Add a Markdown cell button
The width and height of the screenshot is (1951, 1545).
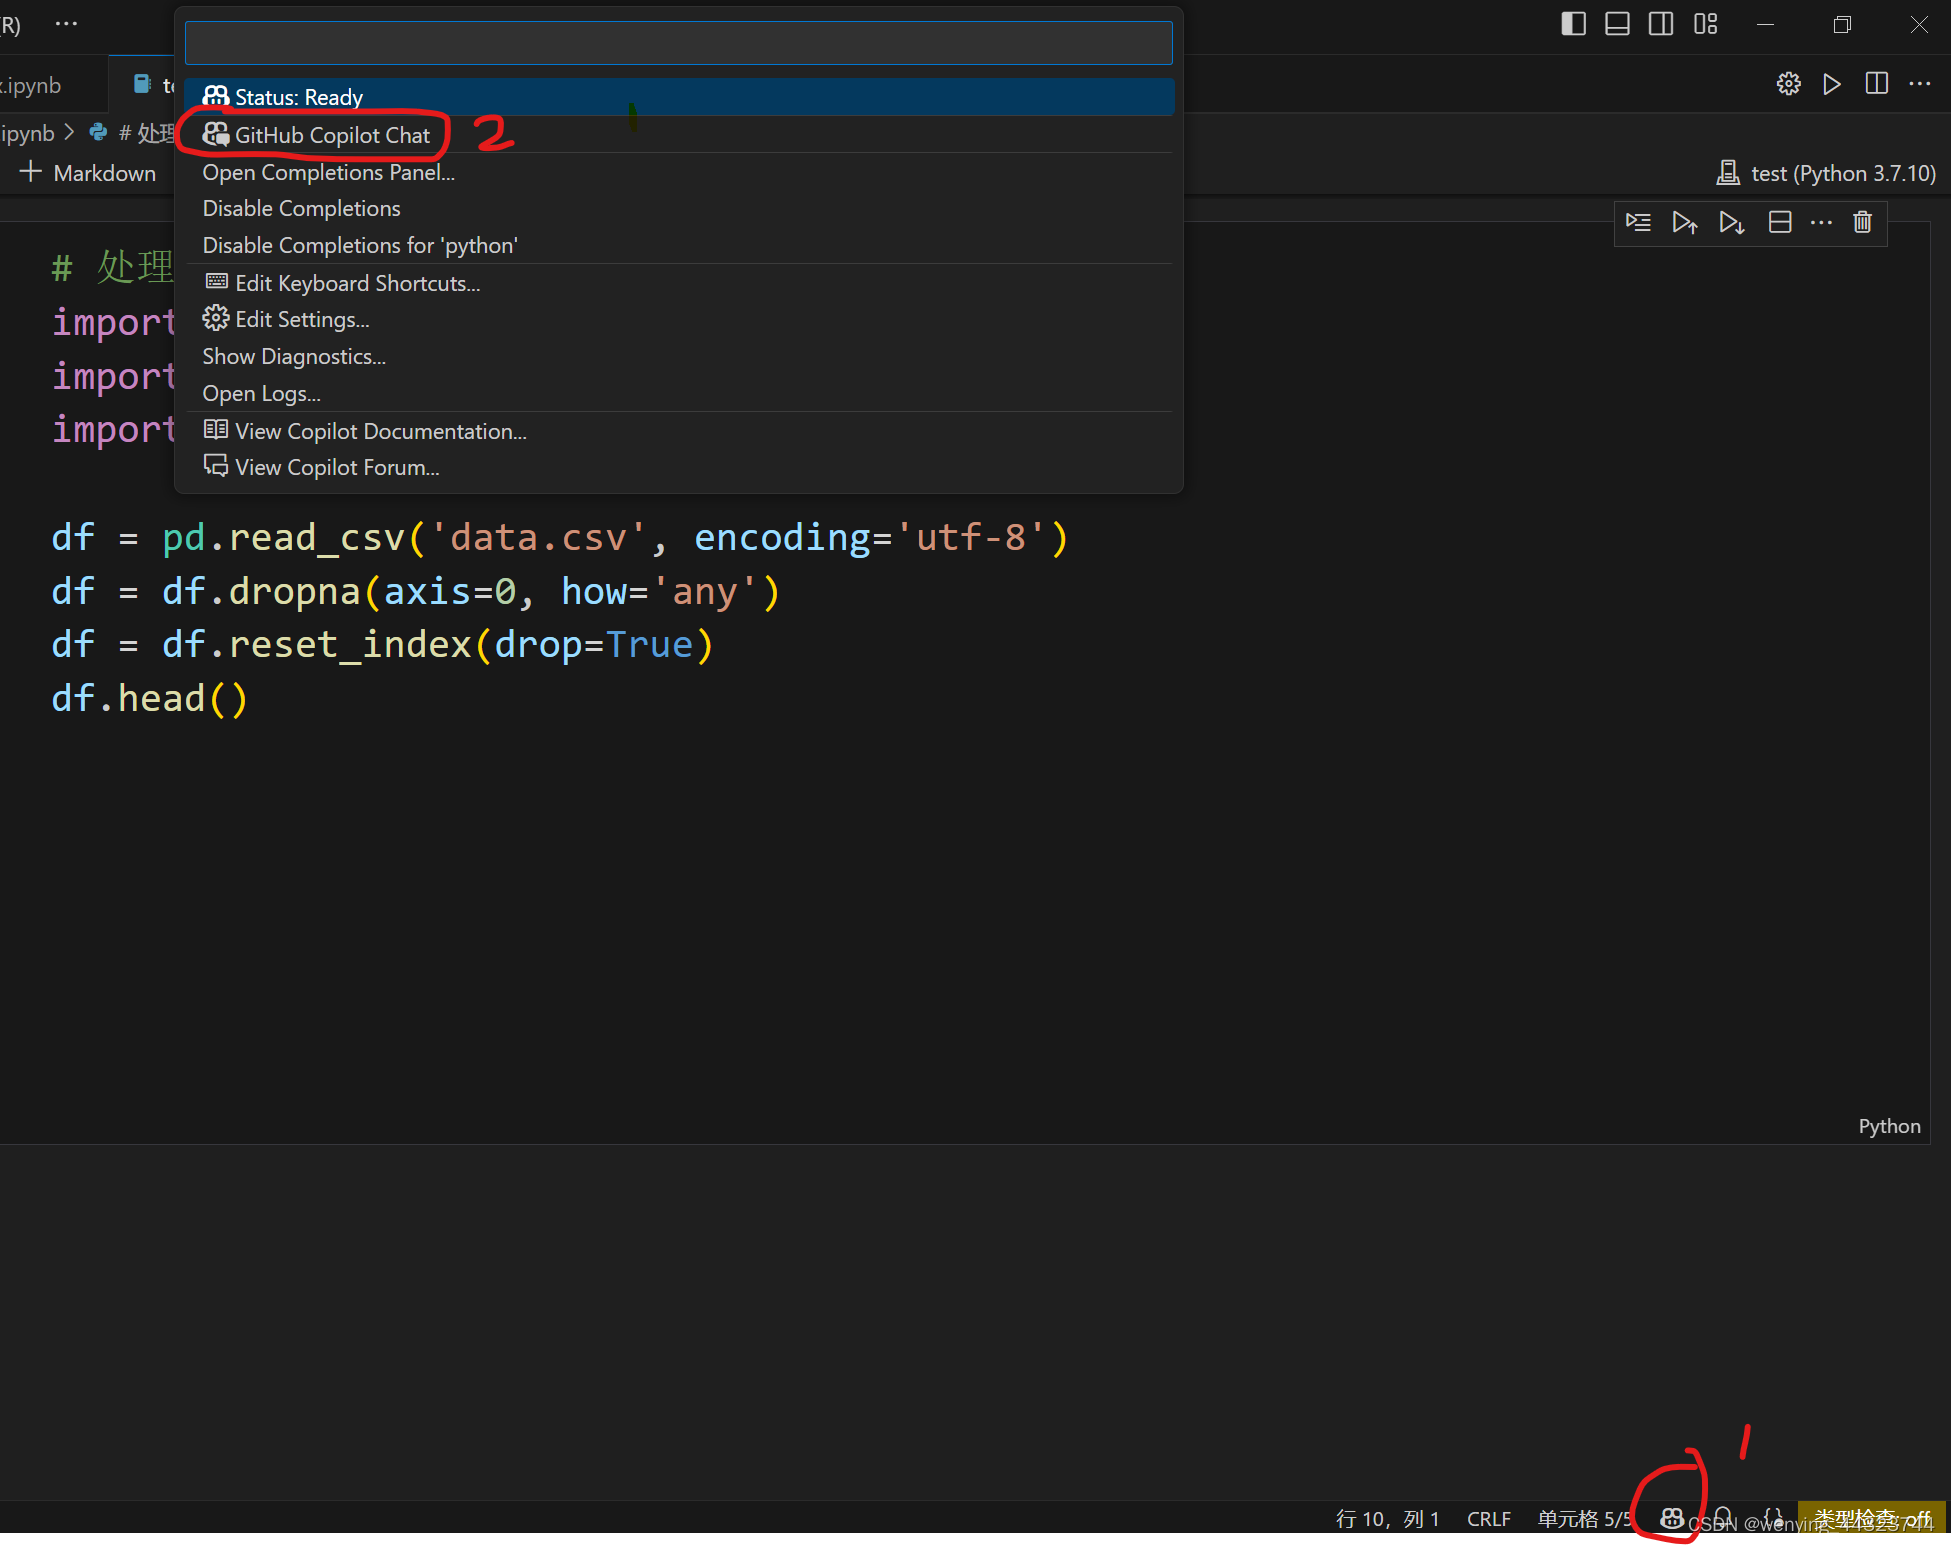(x=88, y=173)
